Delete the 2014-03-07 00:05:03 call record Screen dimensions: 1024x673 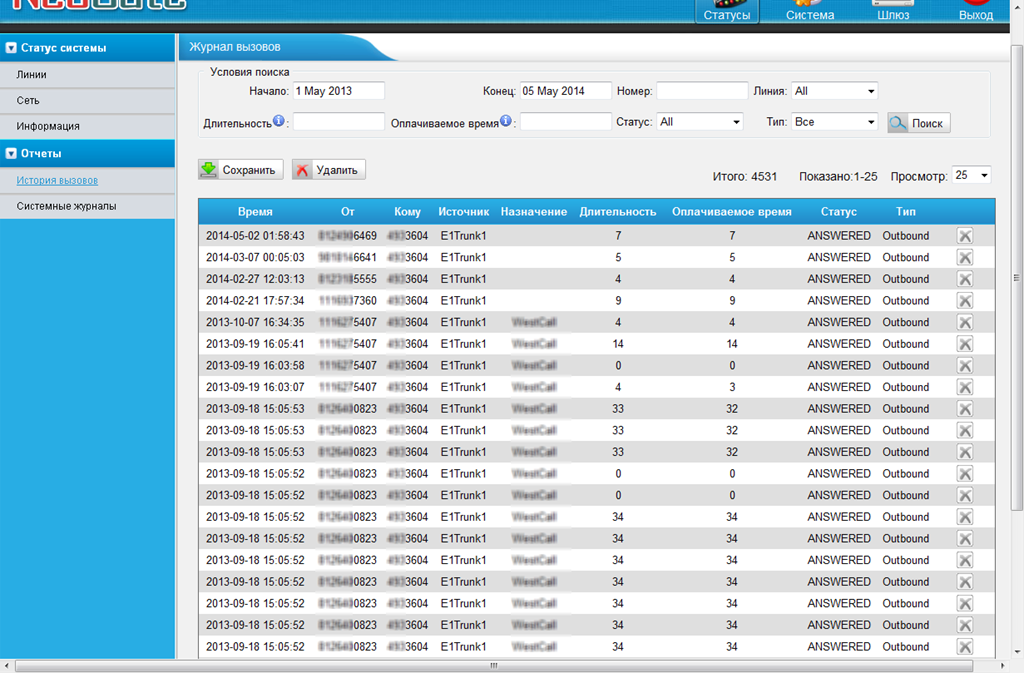coord(965,257)
